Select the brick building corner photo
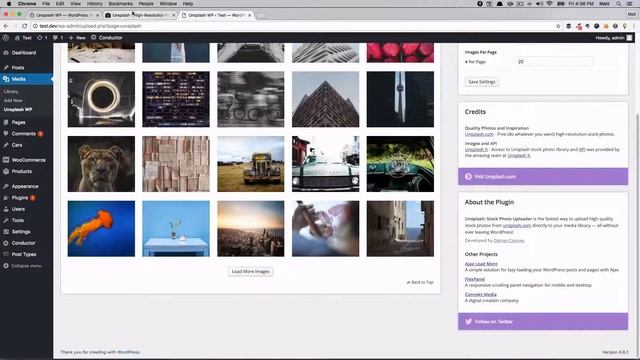The height and width of the screenshot is (360, 640). [x=326, y=99]
